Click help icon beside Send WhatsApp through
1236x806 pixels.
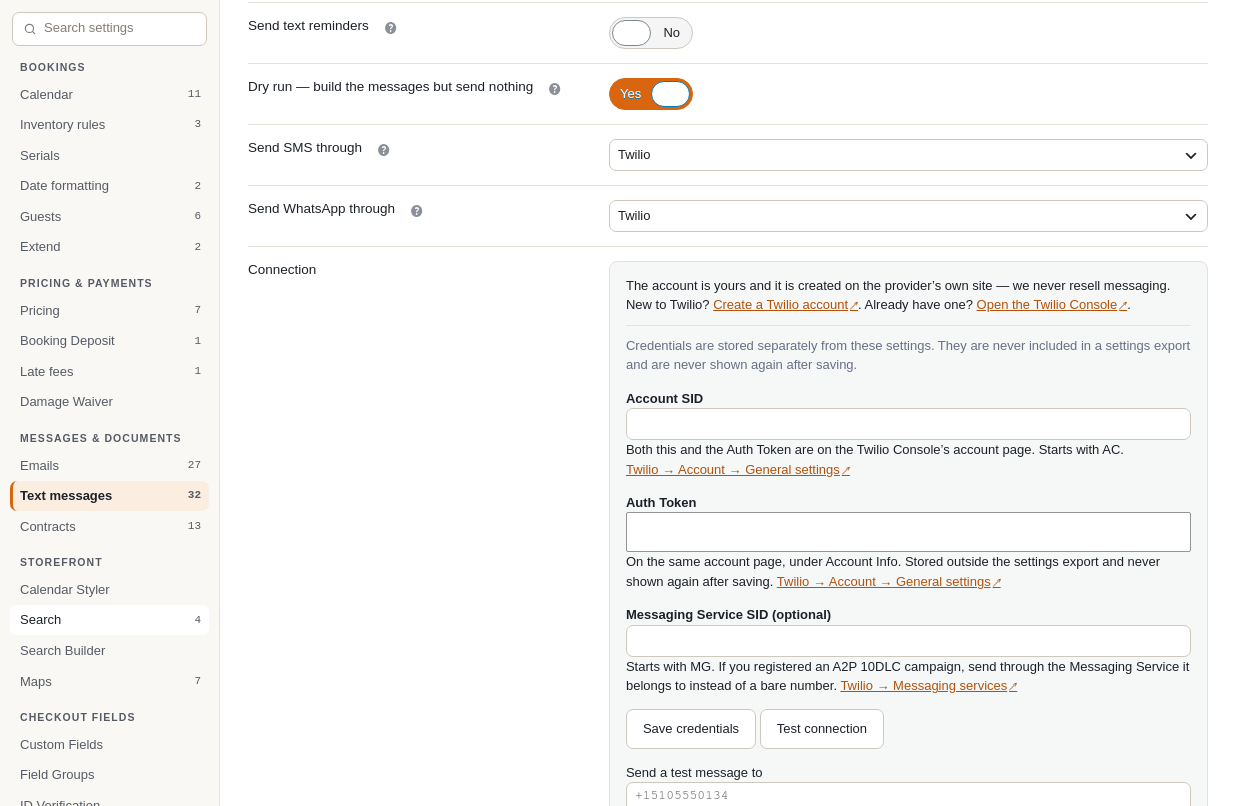pos(417,211)
